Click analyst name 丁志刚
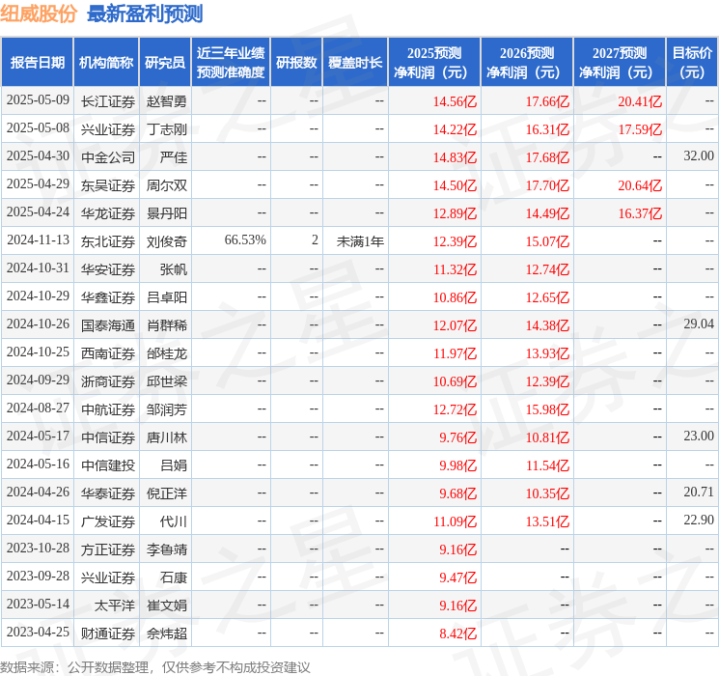 (x=166, y=129)
